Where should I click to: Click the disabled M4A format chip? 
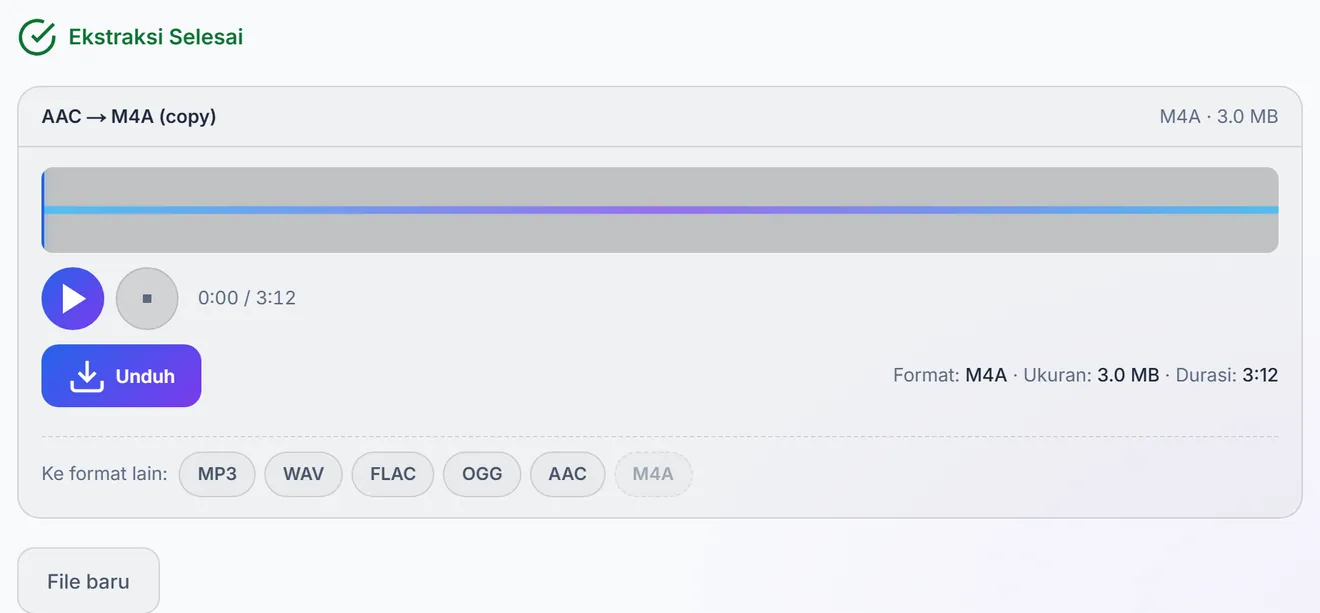click(x=653, y=474)
